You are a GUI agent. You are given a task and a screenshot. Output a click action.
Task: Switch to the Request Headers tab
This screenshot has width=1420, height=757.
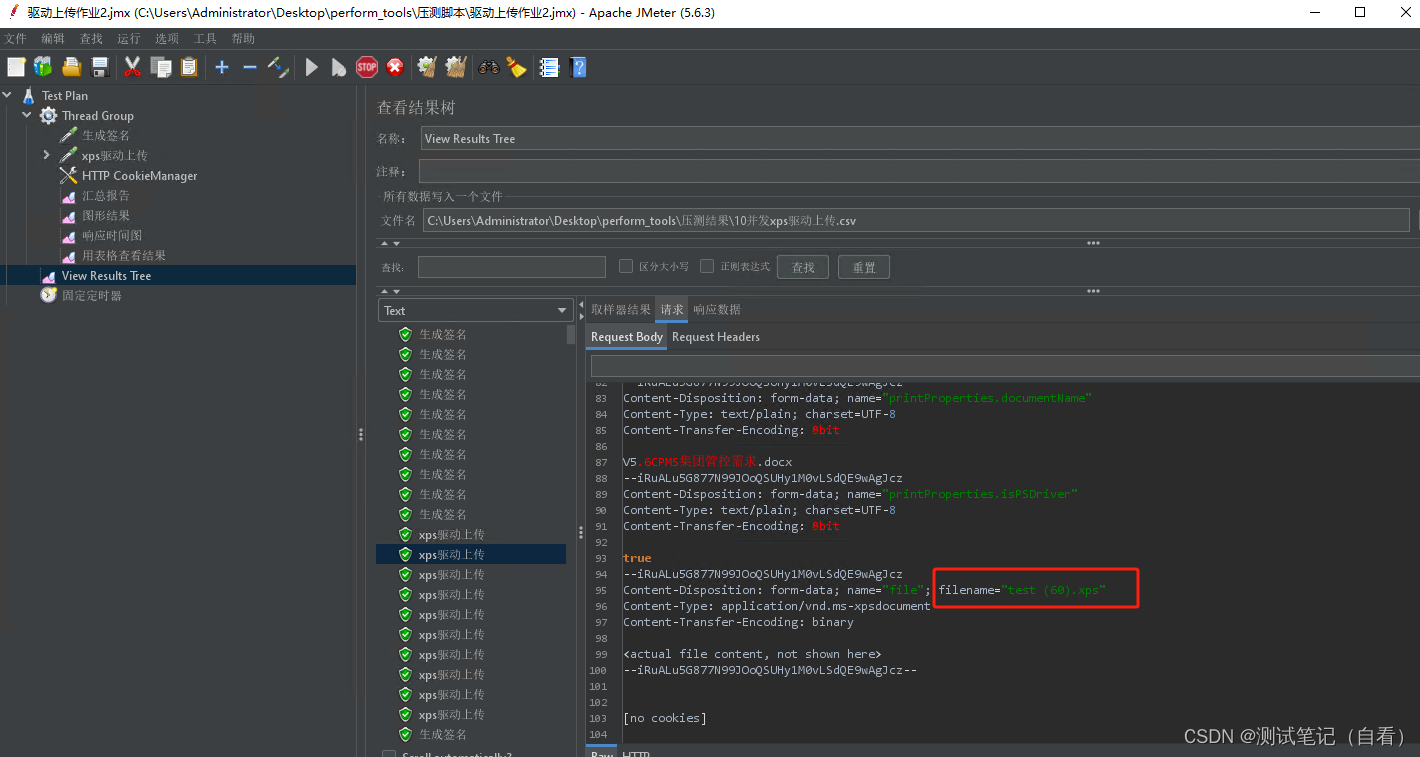716,337
